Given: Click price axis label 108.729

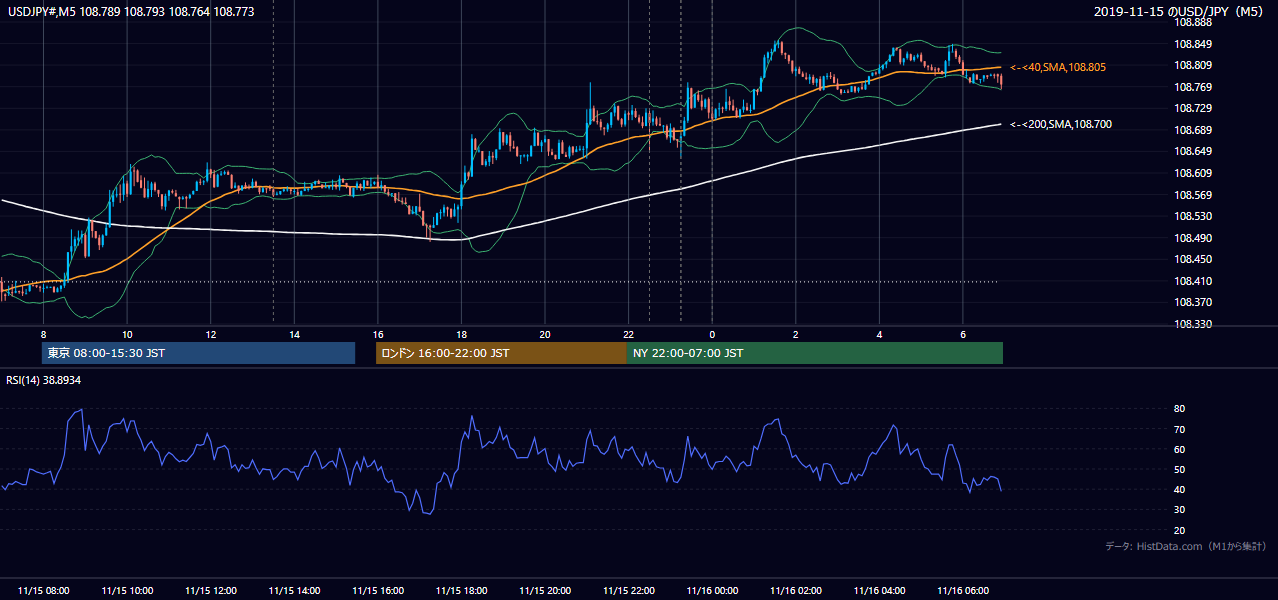Looking at the screenshot, I should [1193, 108].
